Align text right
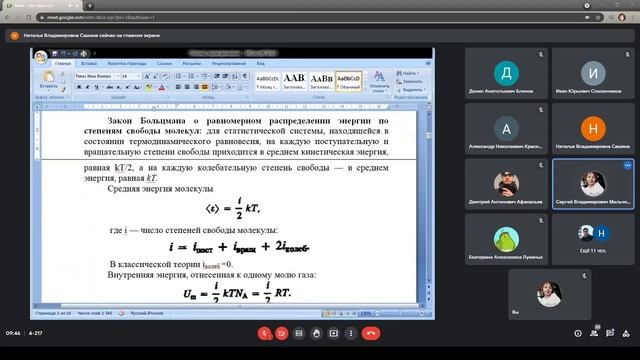This screenshot has height=360, width=640. point(196,87)
